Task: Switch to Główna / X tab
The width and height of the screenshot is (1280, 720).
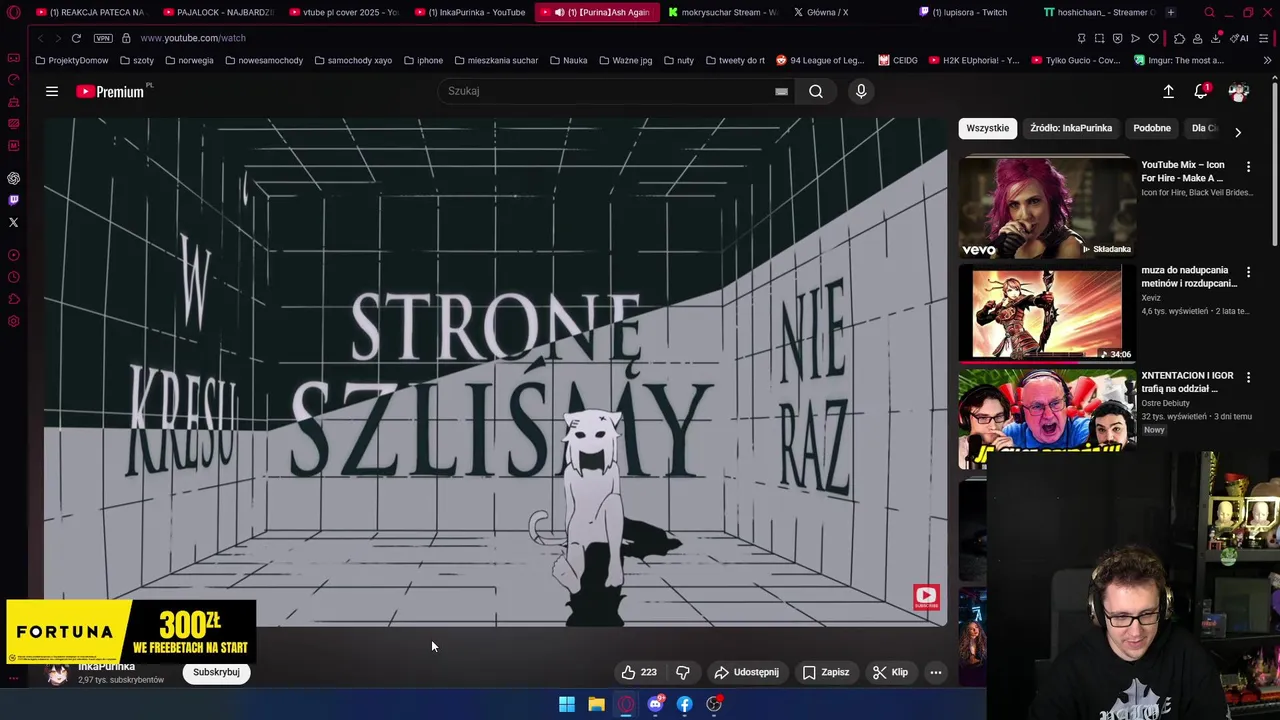Action: pos(847,12)
